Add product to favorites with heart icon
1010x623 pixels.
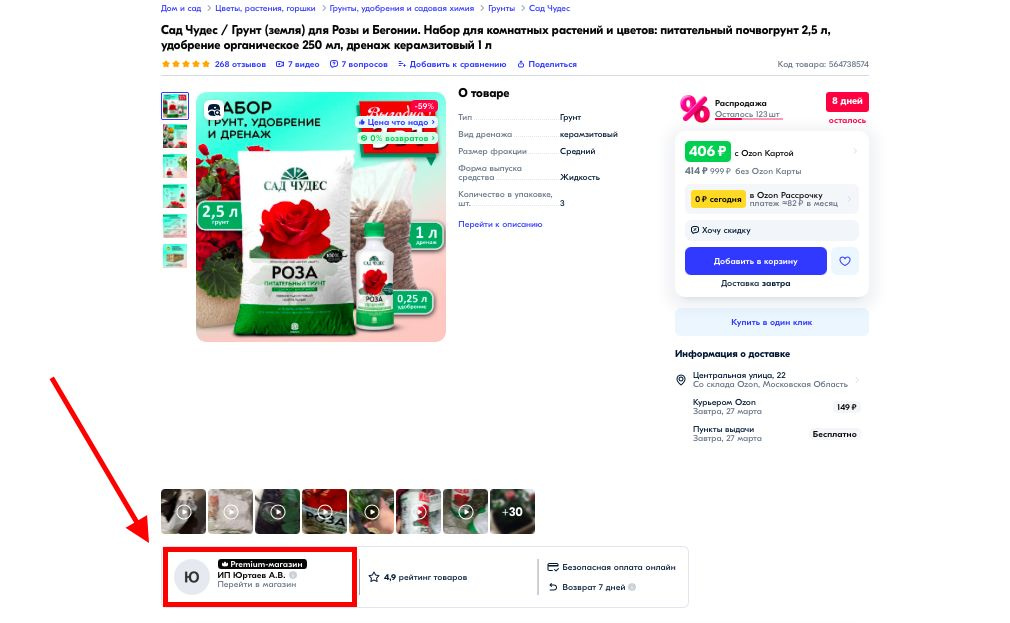click(x=844, y=261)
